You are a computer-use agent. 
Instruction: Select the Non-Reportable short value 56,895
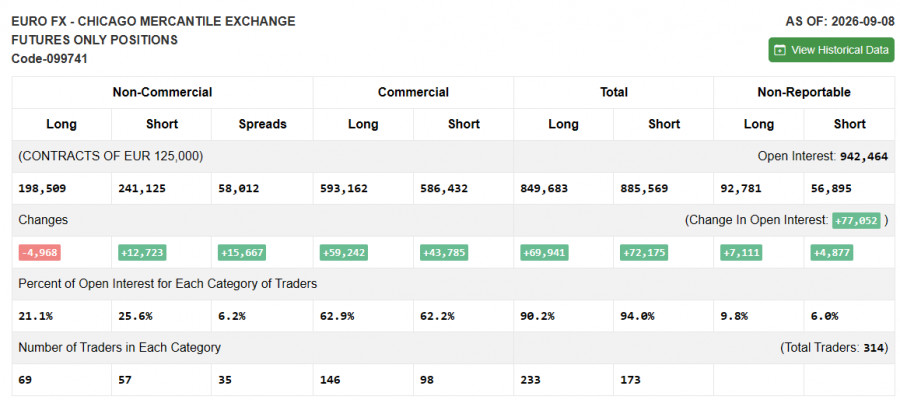(x=831, y=188)
